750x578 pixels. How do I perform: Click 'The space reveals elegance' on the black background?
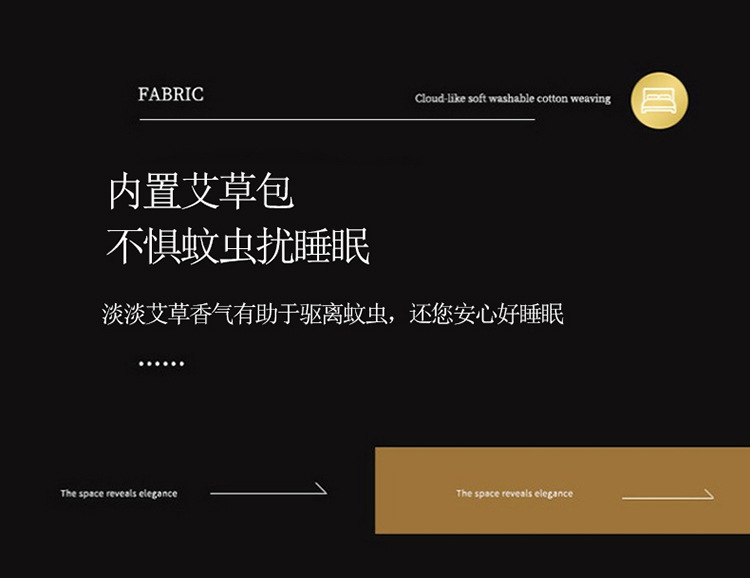119,493
